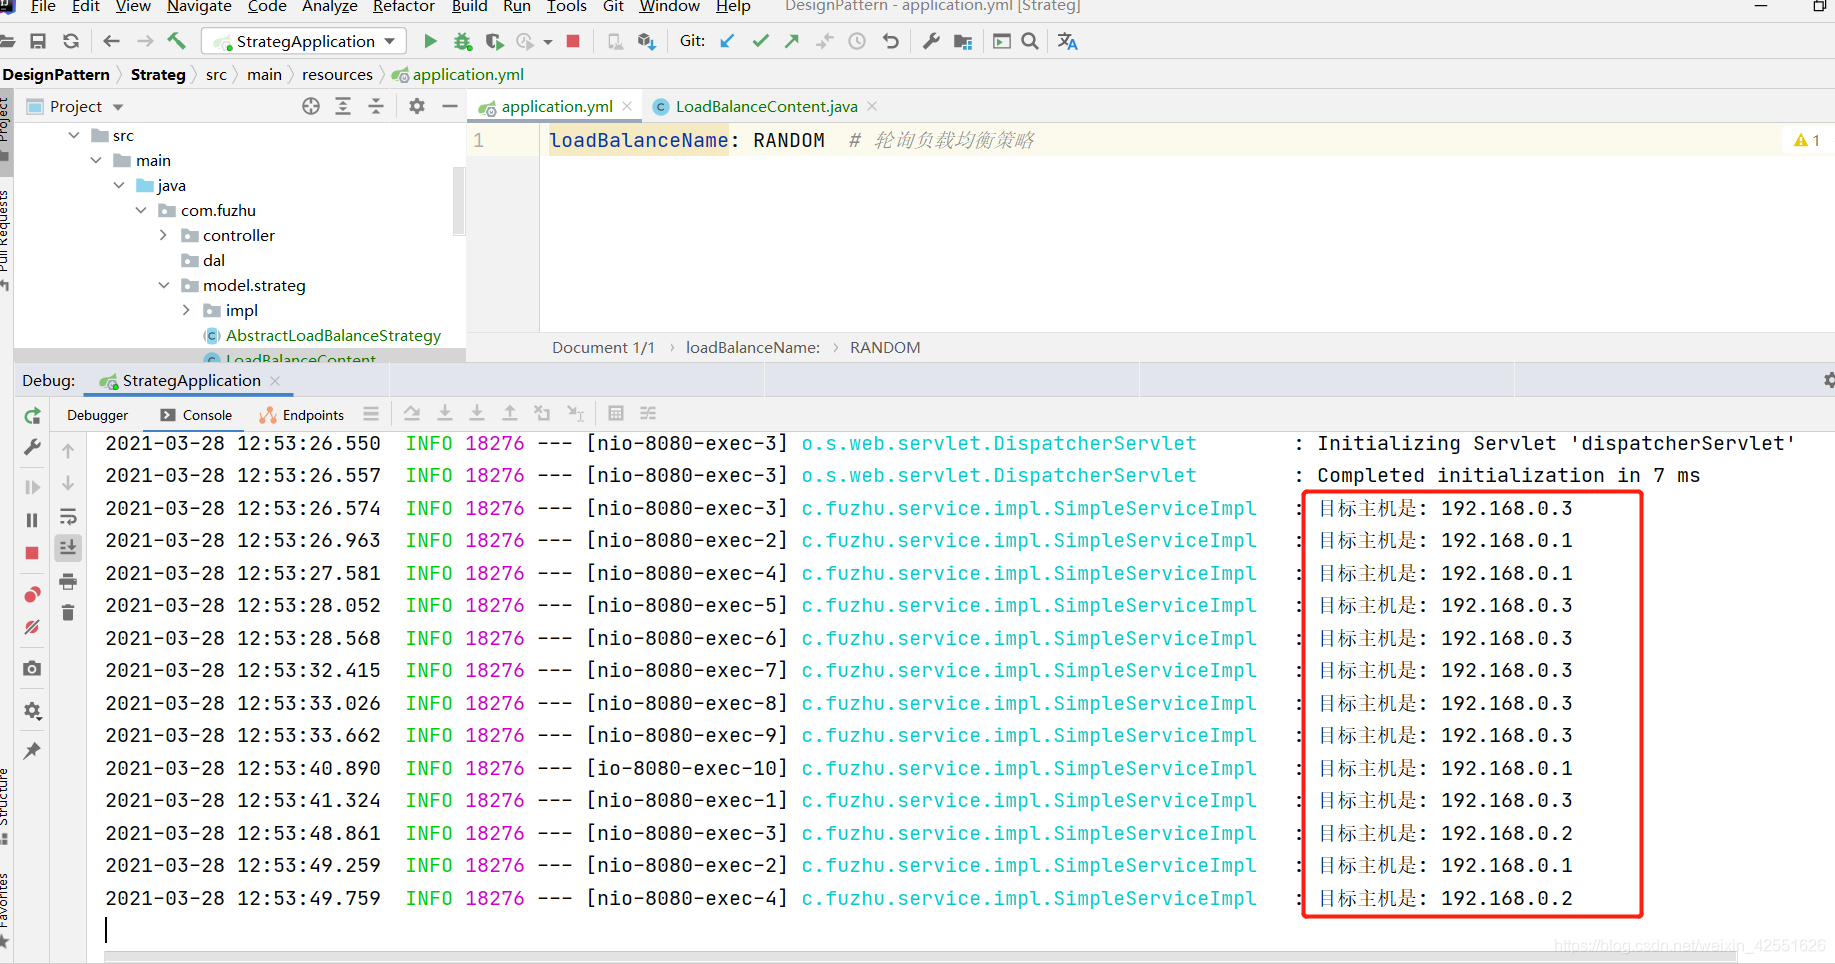Collapse the java folder
1835x964 pixels.
coord(119,185)
